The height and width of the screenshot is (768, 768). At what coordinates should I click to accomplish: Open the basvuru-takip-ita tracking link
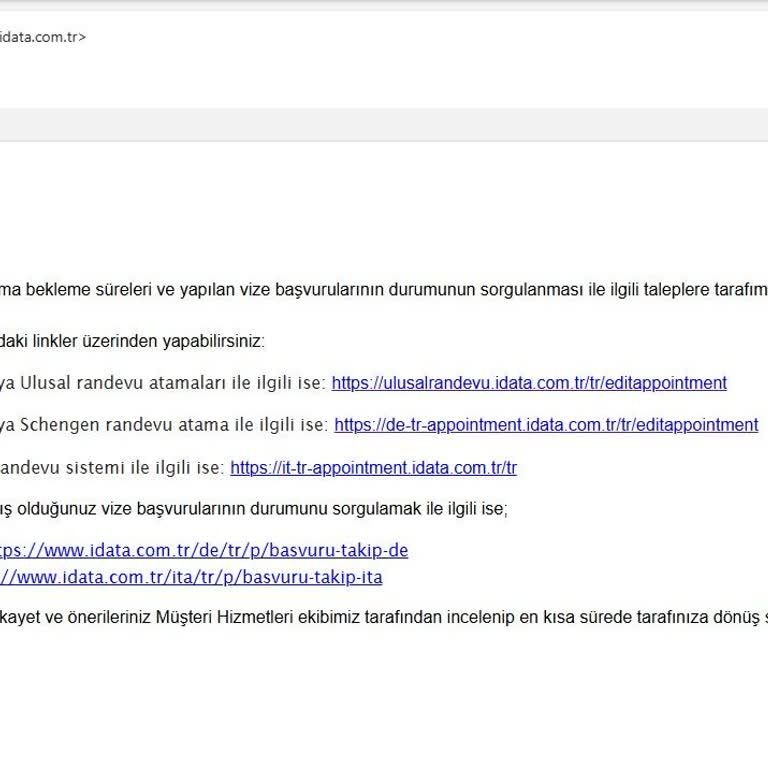point(190,577)
